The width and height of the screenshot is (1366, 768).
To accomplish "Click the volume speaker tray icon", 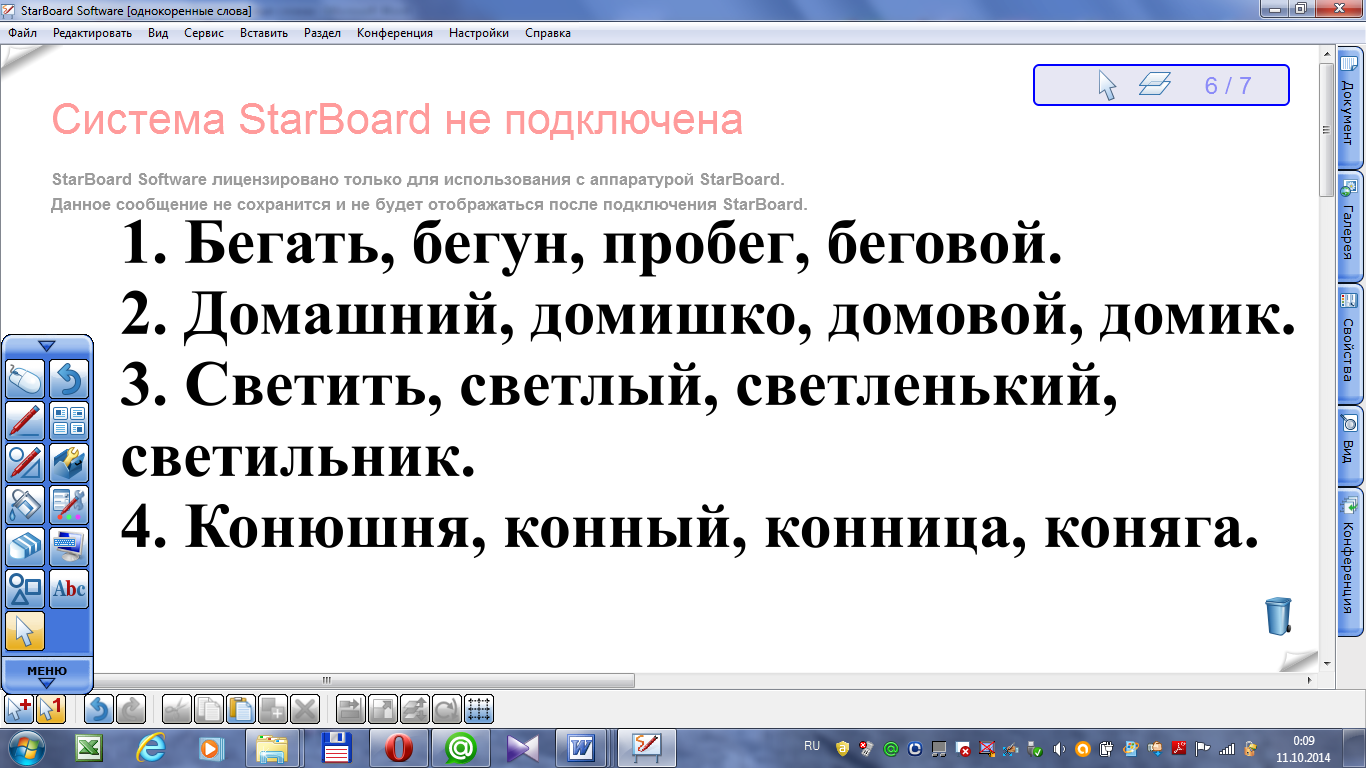I will pos(1059,748).
